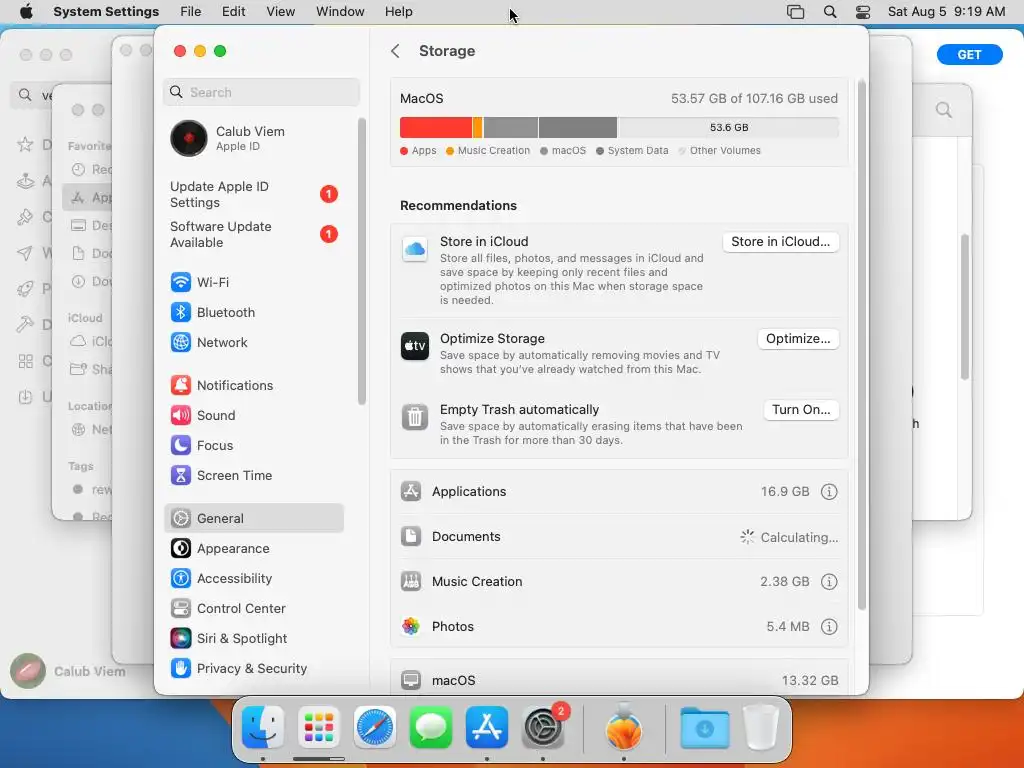Click GET button in App Store window

[x=969, y=55]
